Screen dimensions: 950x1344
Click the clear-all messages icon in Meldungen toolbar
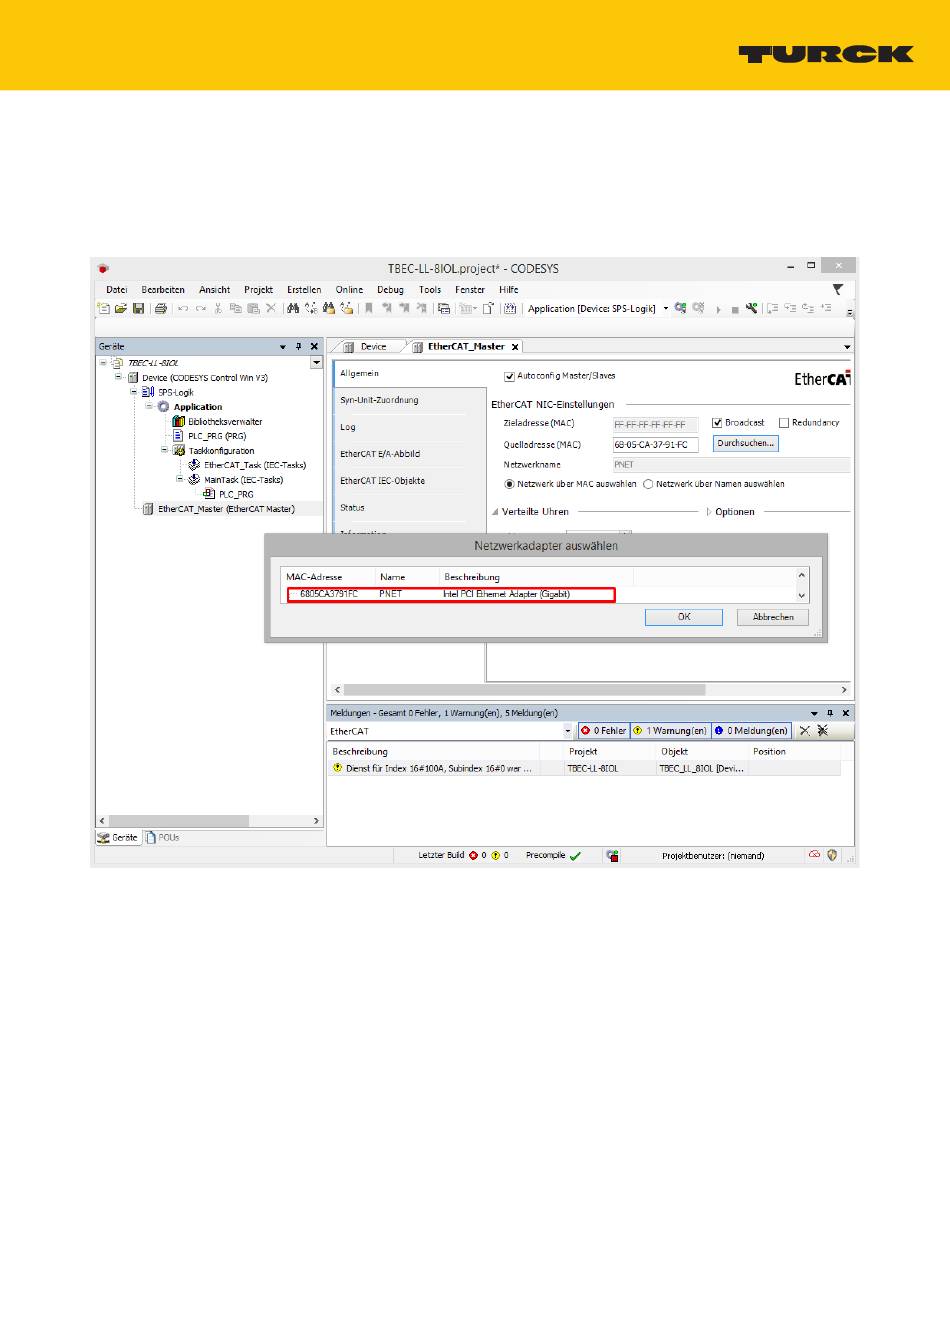(x=823, y=731)
